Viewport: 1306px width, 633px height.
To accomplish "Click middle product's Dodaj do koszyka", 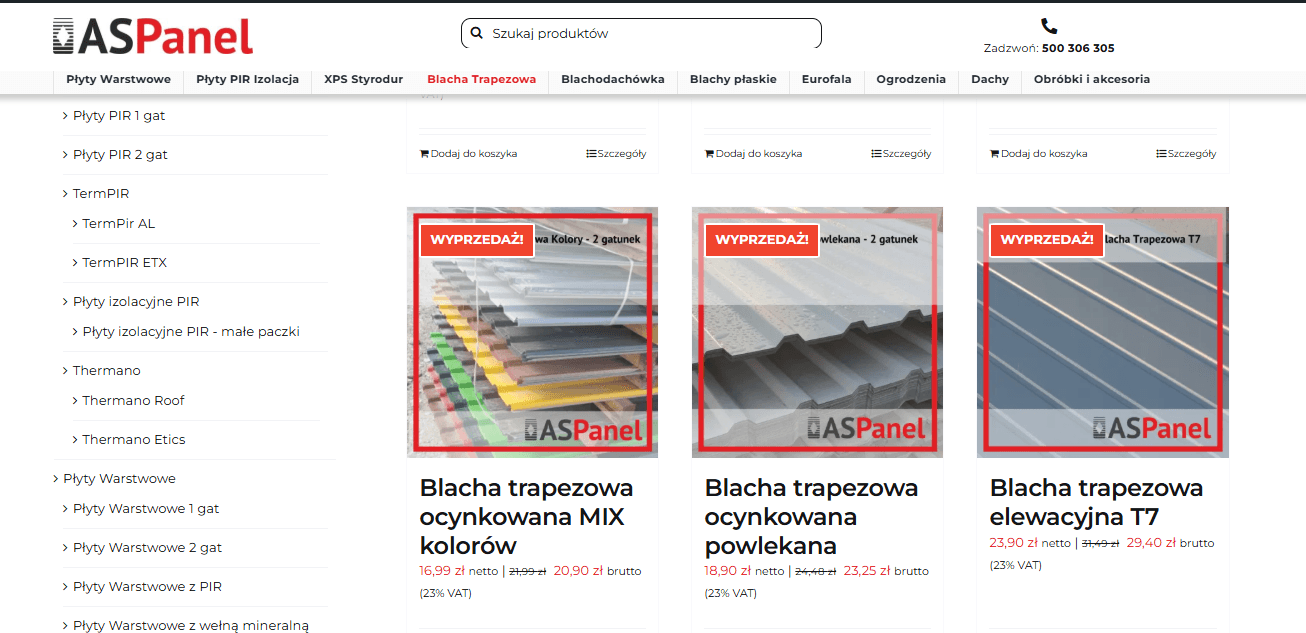I will (x=753, y=154).
